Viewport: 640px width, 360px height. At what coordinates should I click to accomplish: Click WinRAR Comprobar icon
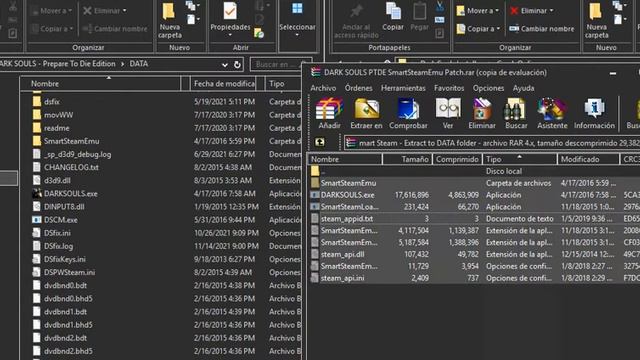[x=408, y=114]
